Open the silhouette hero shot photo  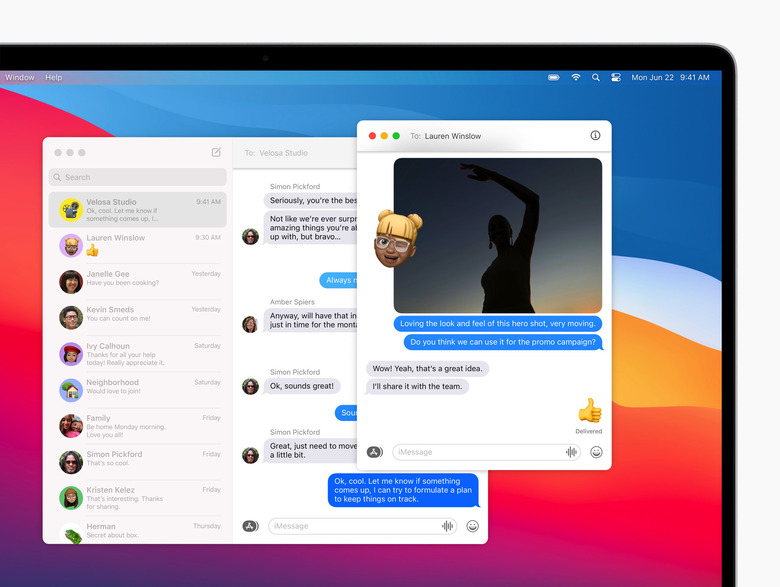tap(497, 235)
